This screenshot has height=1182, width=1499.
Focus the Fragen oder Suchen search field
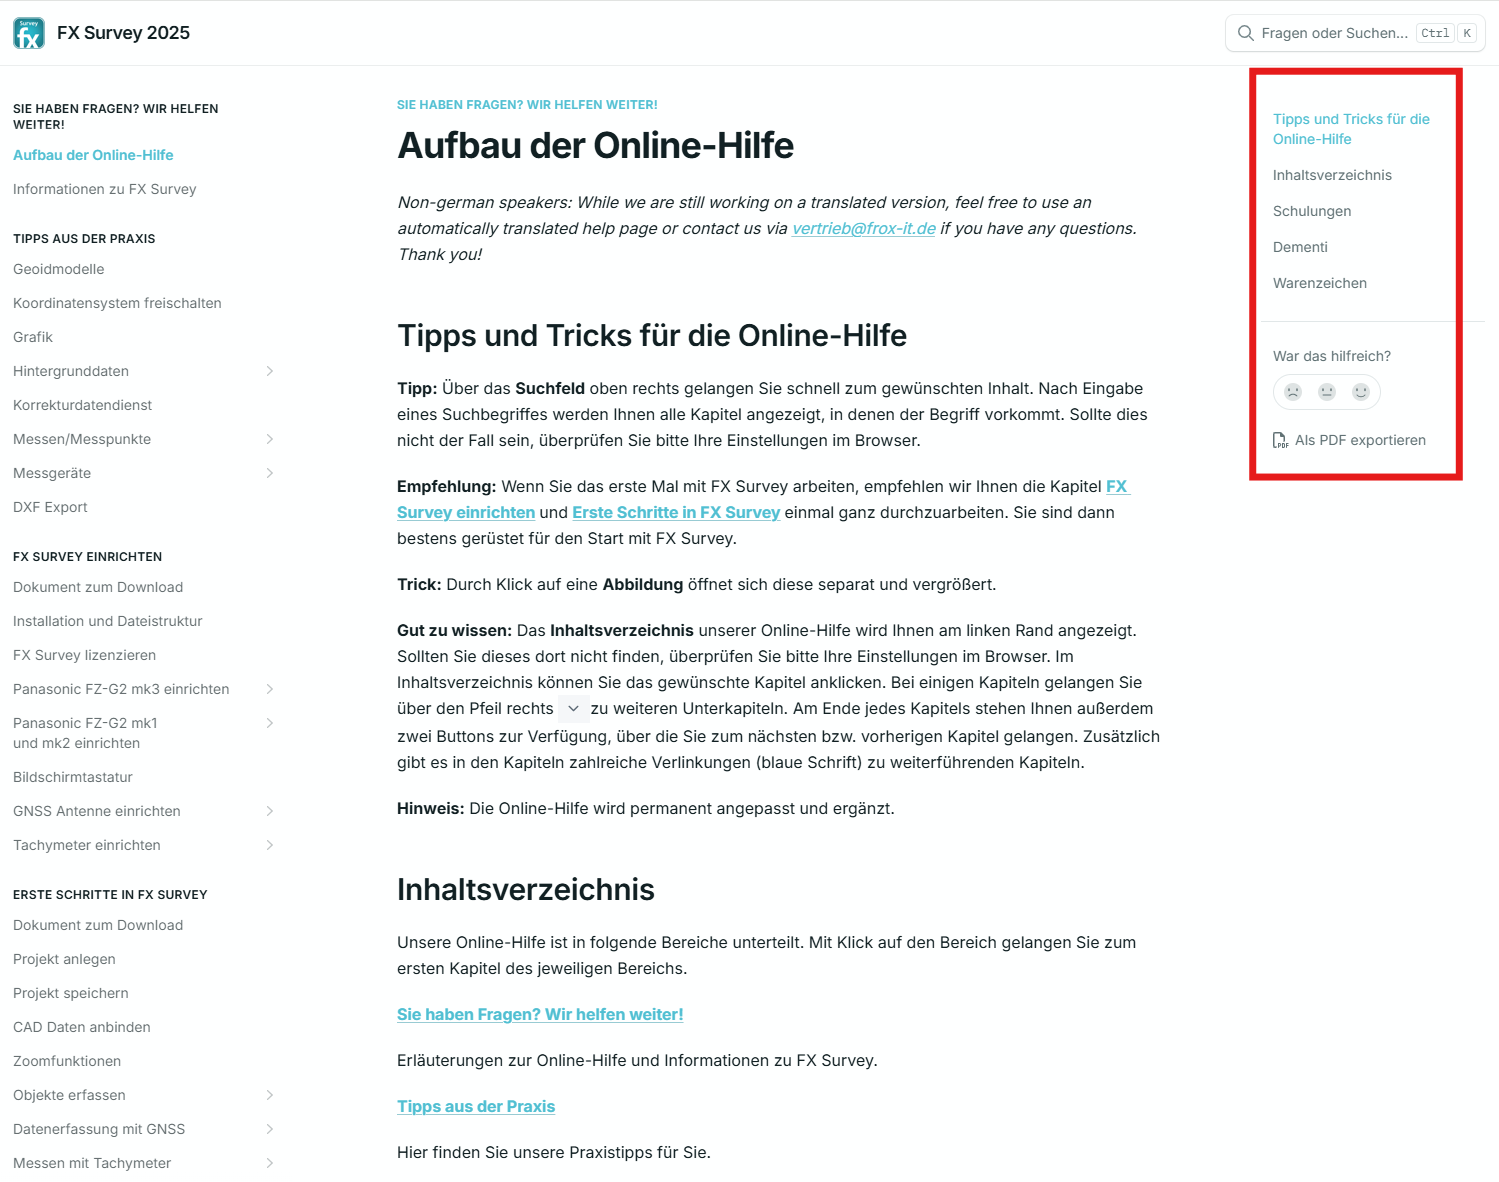1334,33
